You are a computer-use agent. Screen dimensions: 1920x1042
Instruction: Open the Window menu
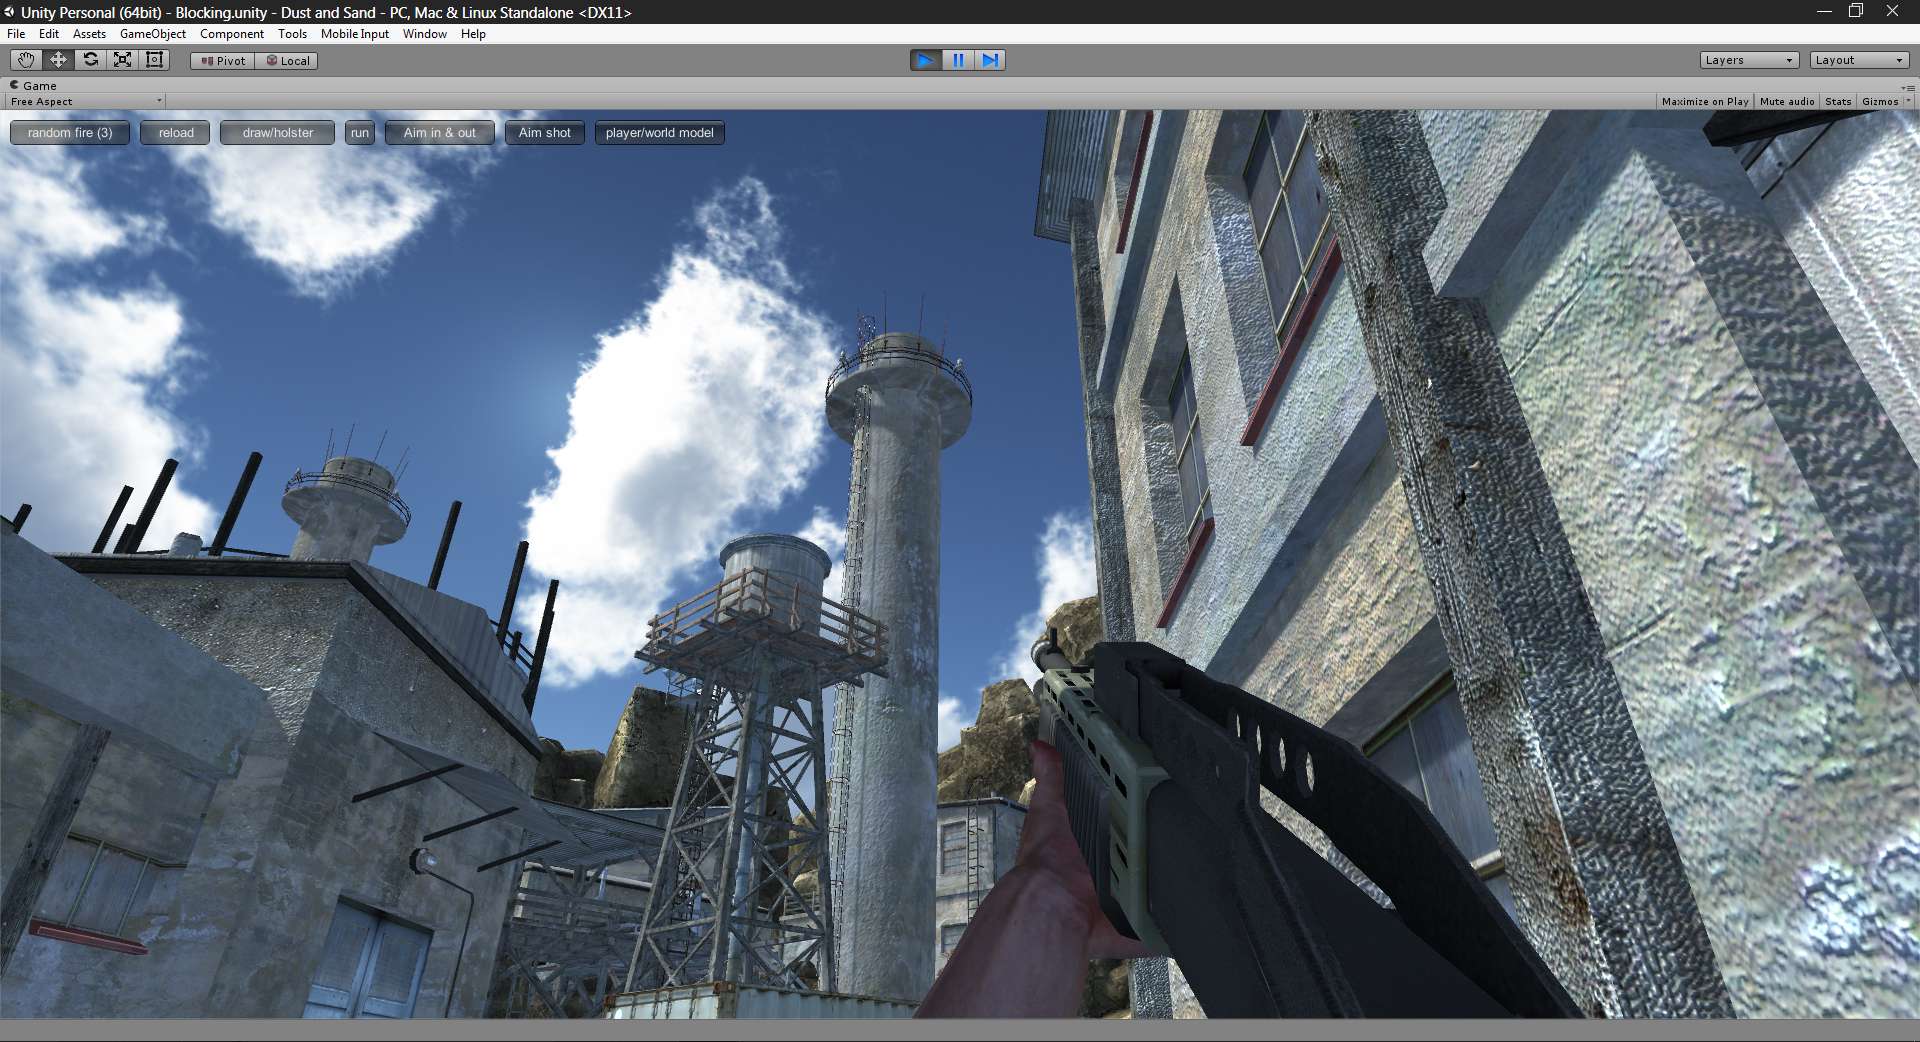tap(425, 34)
